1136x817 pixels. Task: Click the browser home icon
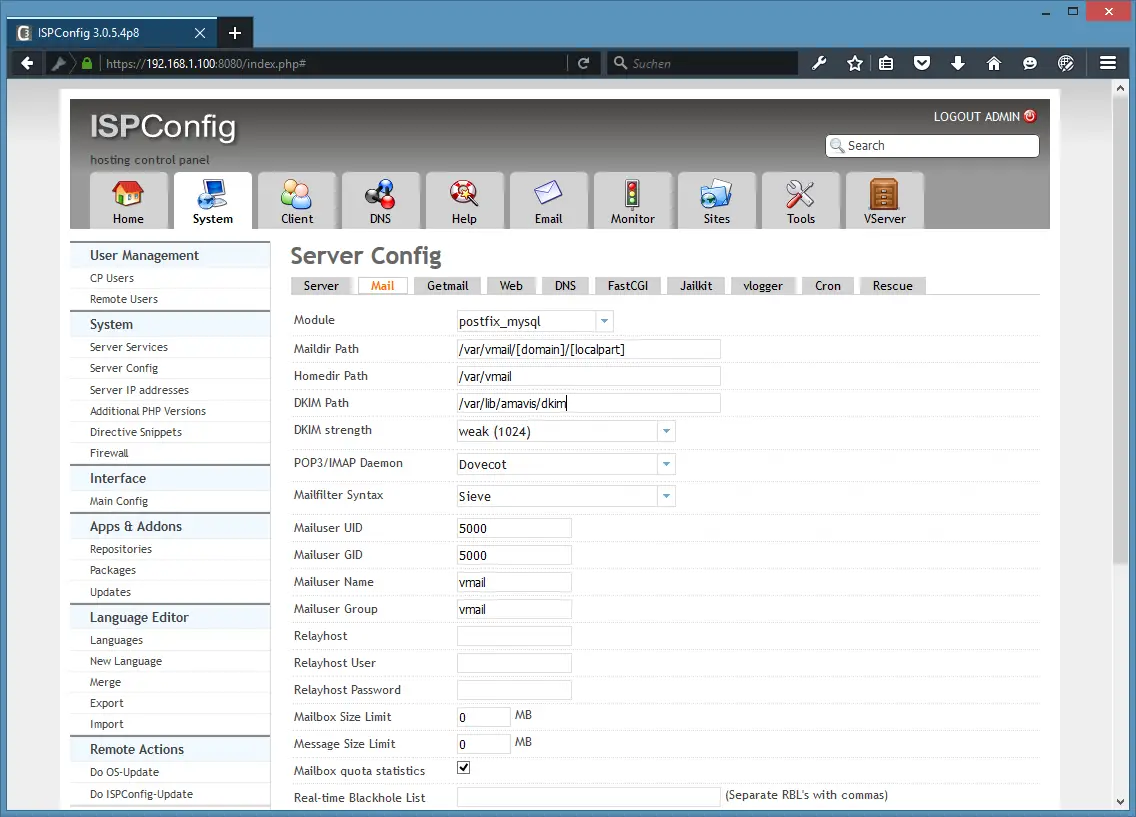click(994, 63)
